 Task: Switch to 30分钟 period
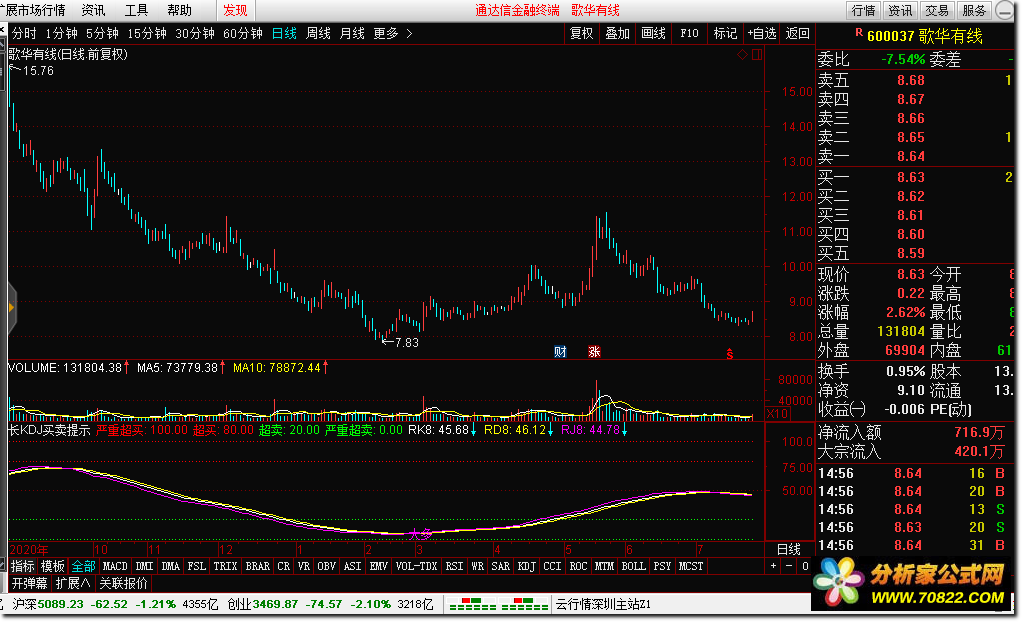(x=195, y=33)
